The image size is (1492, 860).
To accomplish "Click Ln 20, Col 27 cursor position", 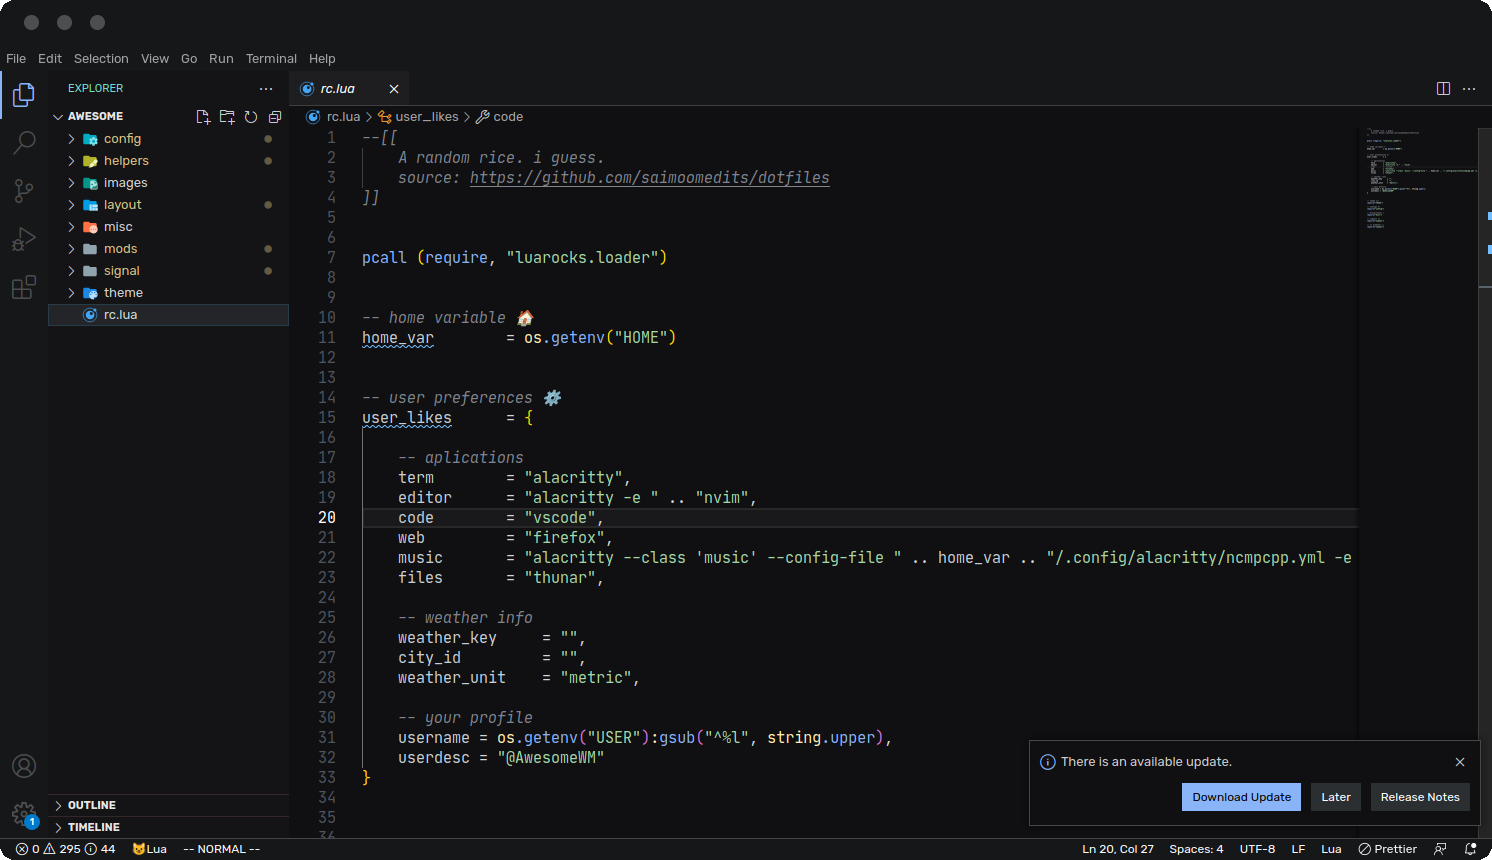I will pyautogui.click(x=1118, y=849).
